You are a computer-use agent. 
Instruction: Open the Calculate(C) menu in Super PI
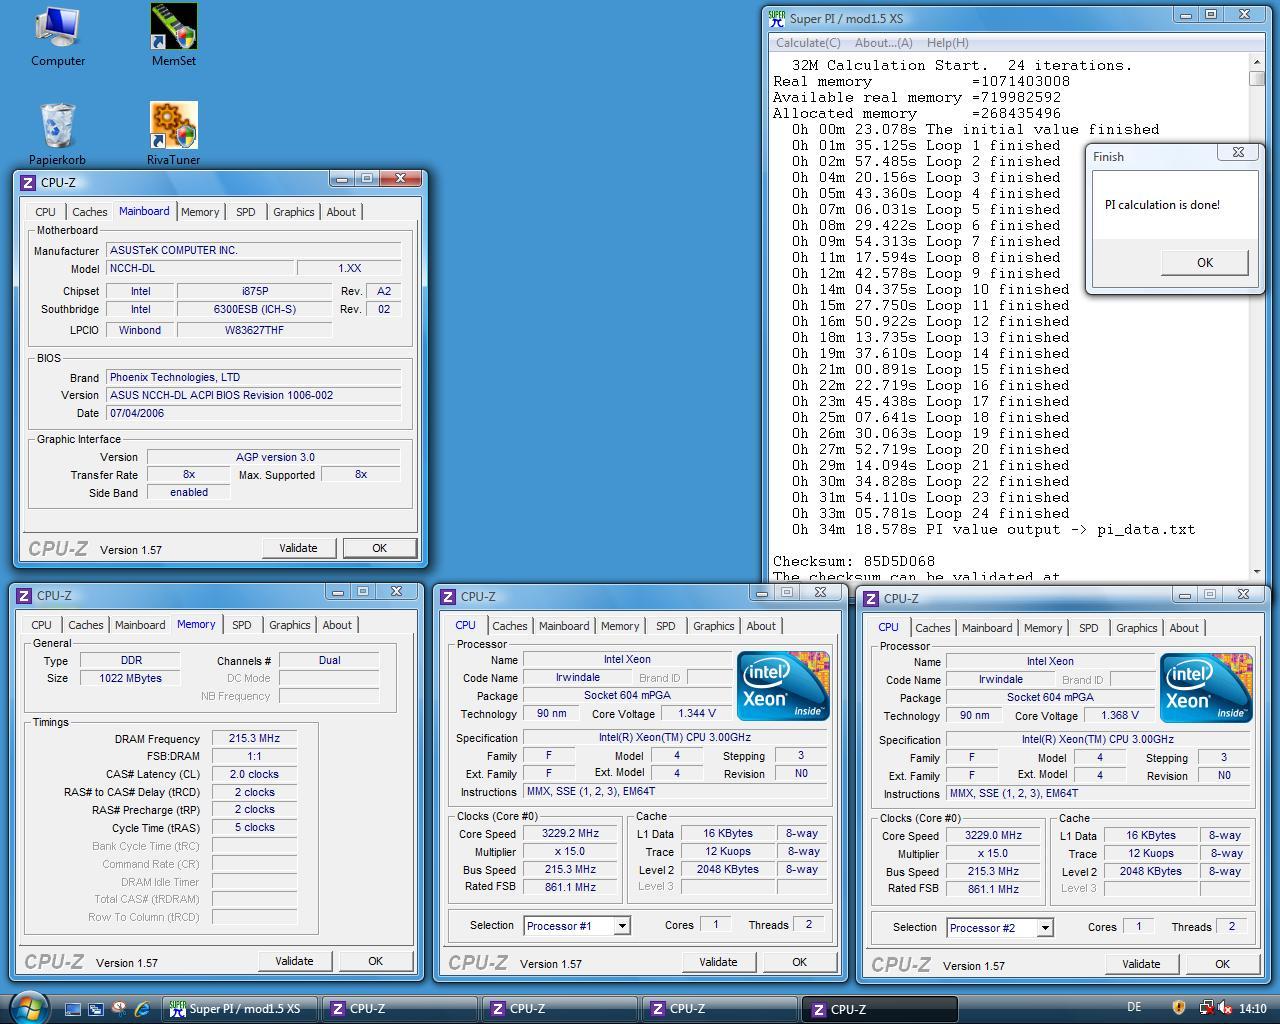point(808,43)
